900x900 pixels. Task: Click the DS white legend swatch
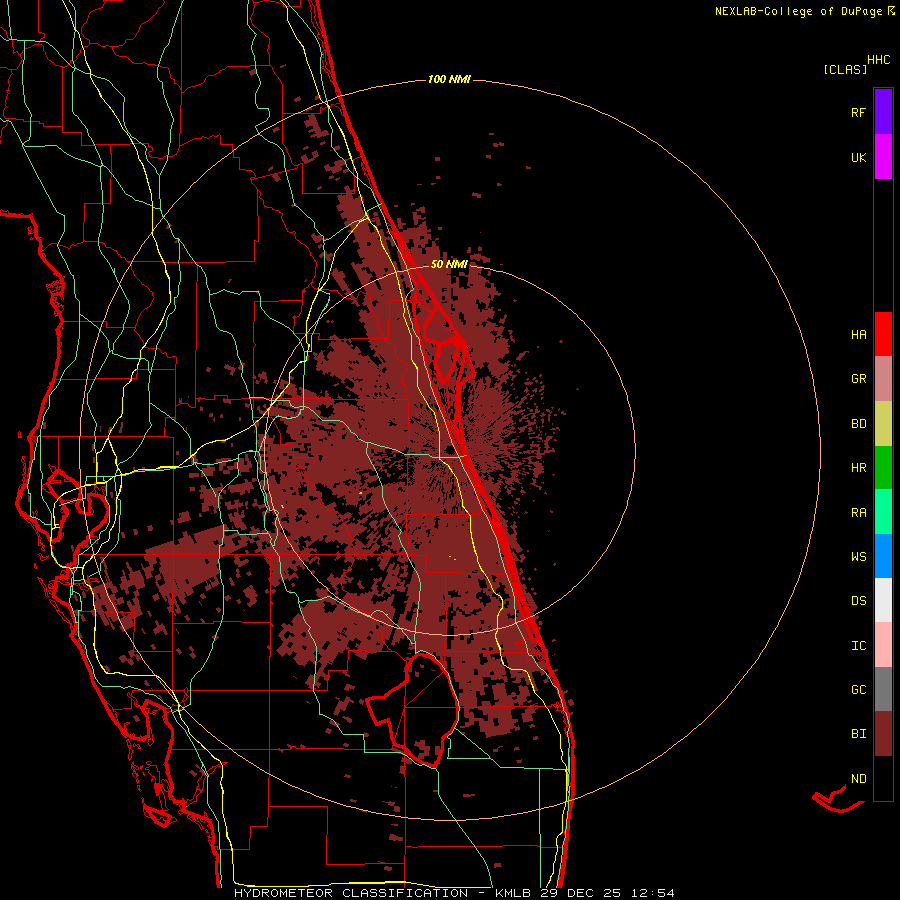pos(883,600)
